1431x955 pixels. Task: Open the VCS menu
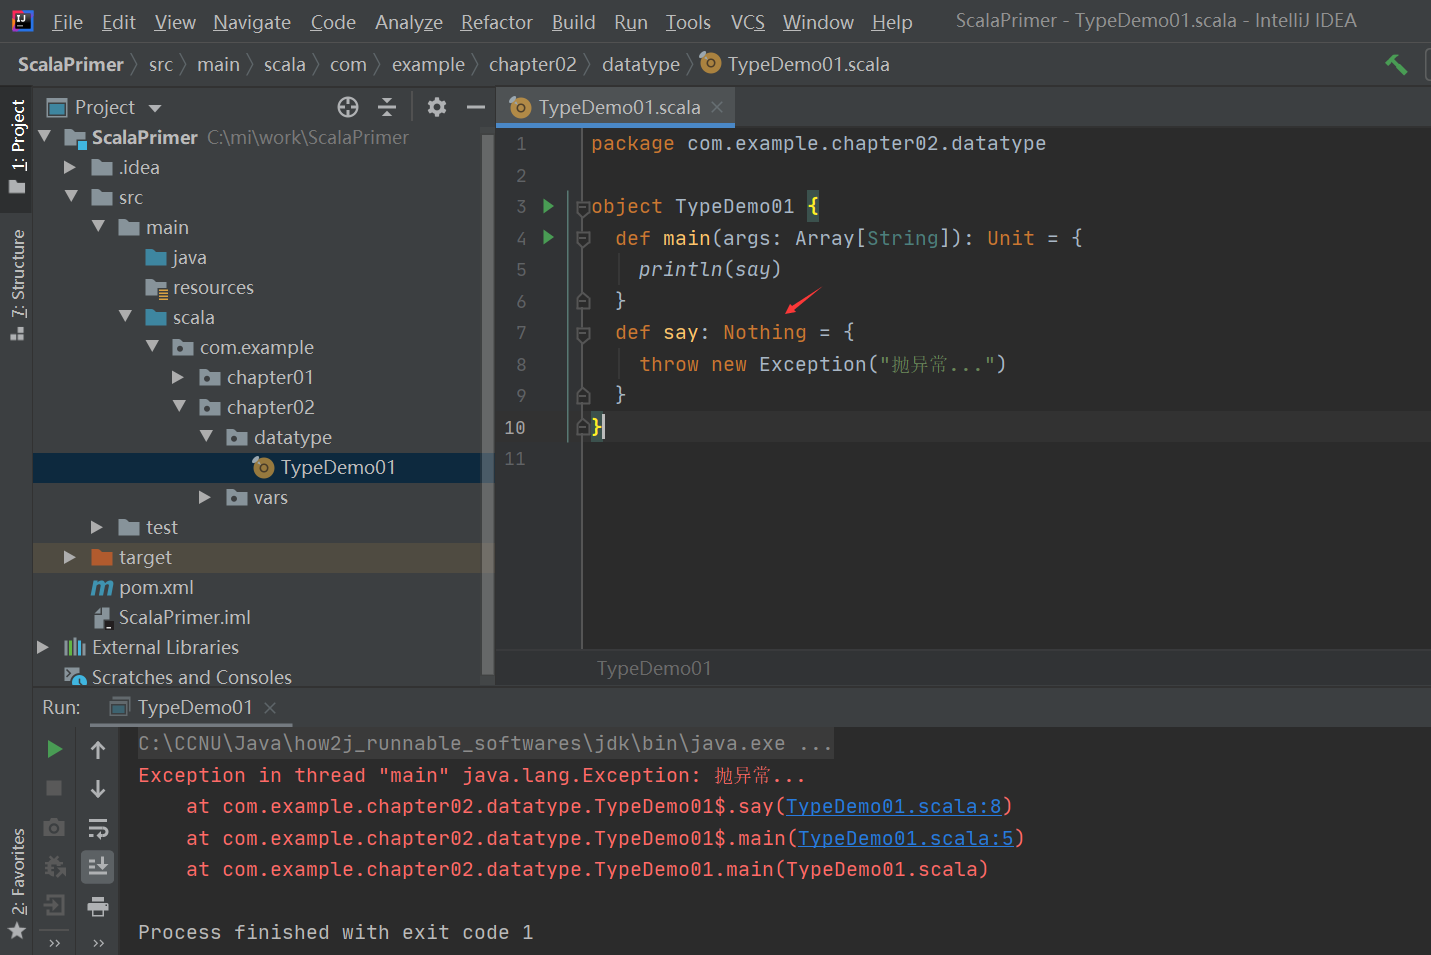click(747, 22)
